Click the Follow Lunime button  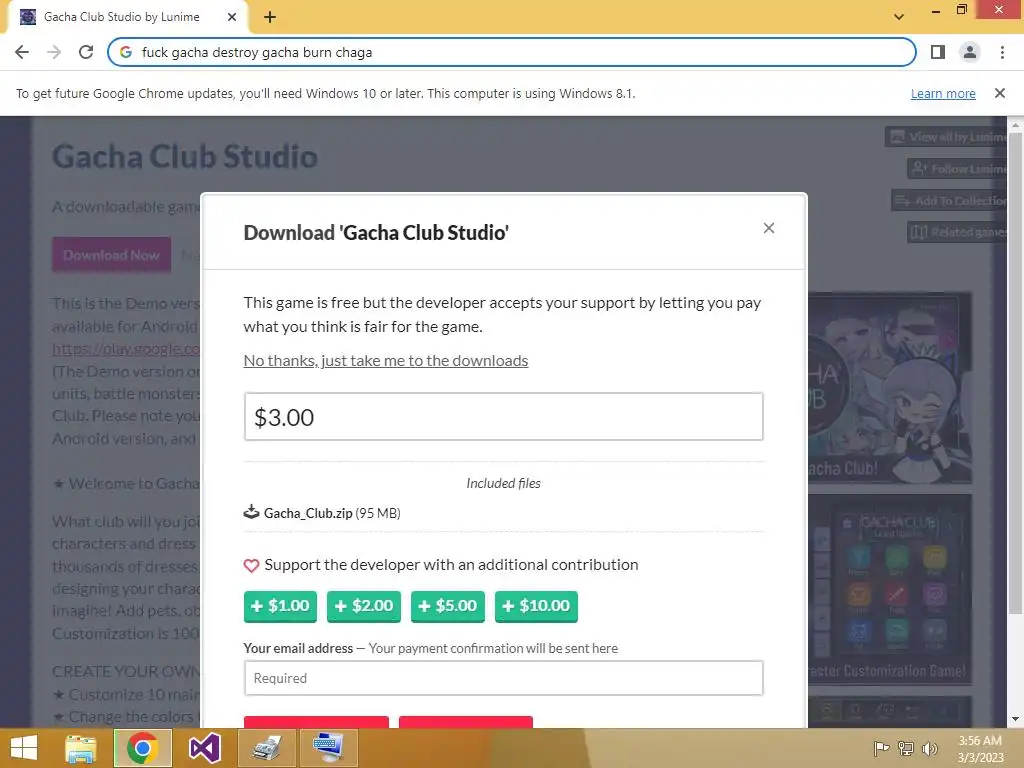tap(957, 169)
